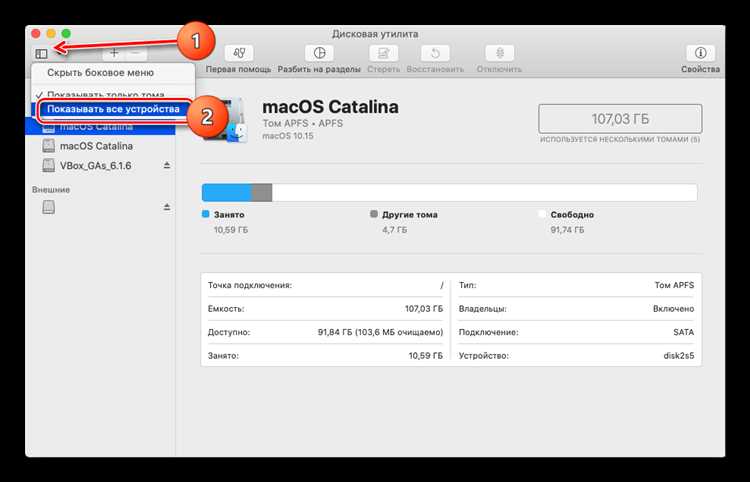Viewport: 750px width, 482px height.
Task: Run Первая помощь (First Aid) tool
Action: tap(239, 53)
